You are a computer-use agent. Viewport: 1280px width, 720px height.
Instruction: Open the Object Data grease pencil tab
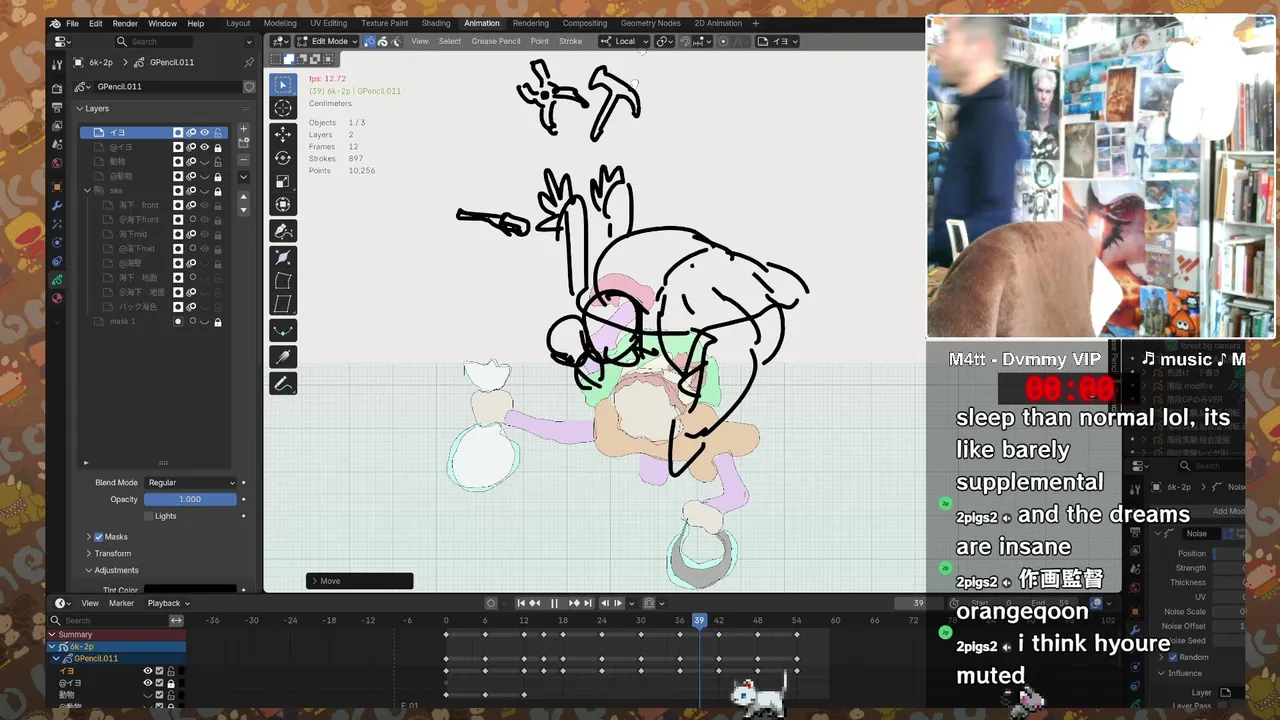click(x=57, y=280)
